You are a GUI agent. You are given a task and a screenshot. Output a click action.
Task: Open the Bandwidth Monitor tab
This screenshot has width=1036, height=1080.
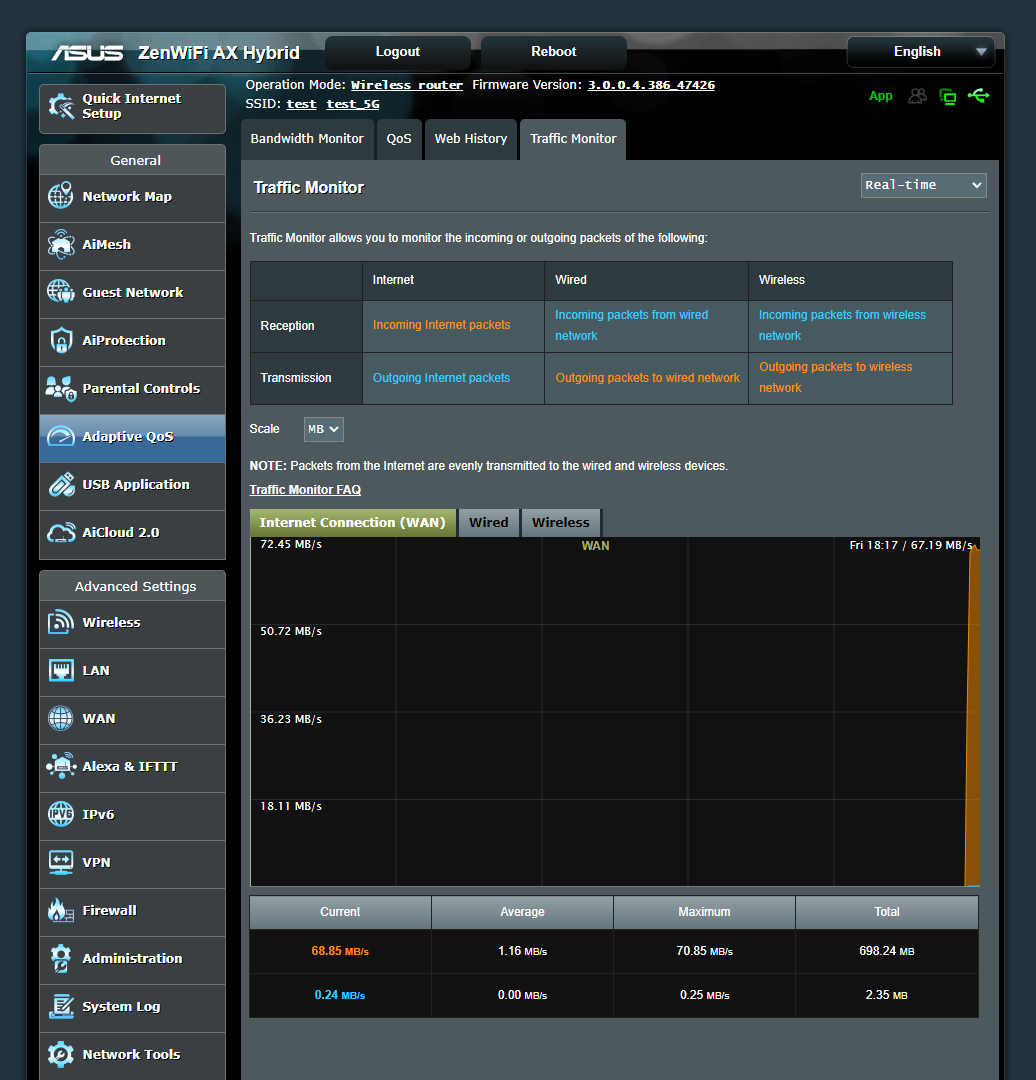pos(307,139)
